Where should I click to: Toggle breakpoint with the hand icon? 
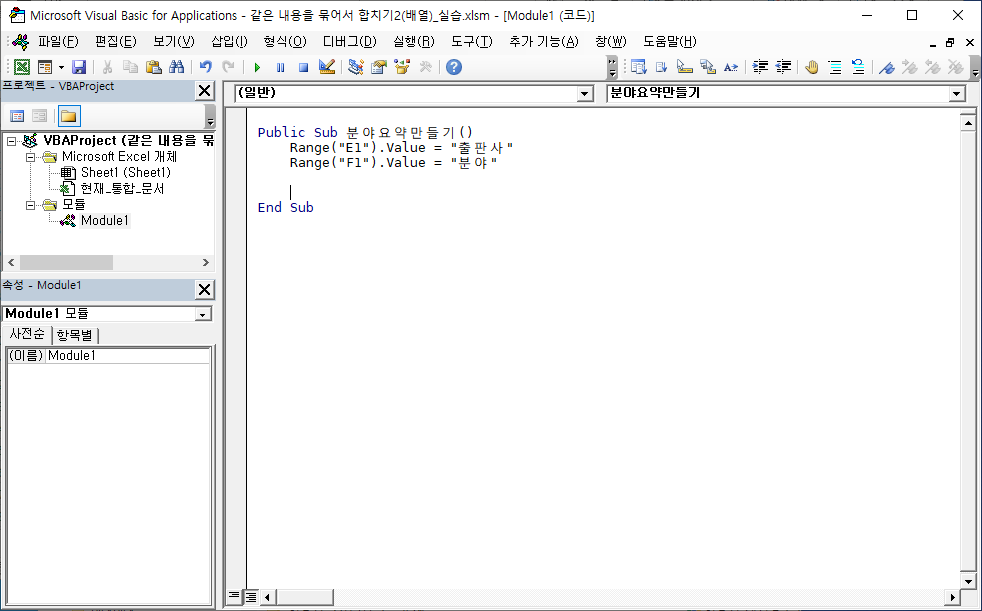coord(812,67)
